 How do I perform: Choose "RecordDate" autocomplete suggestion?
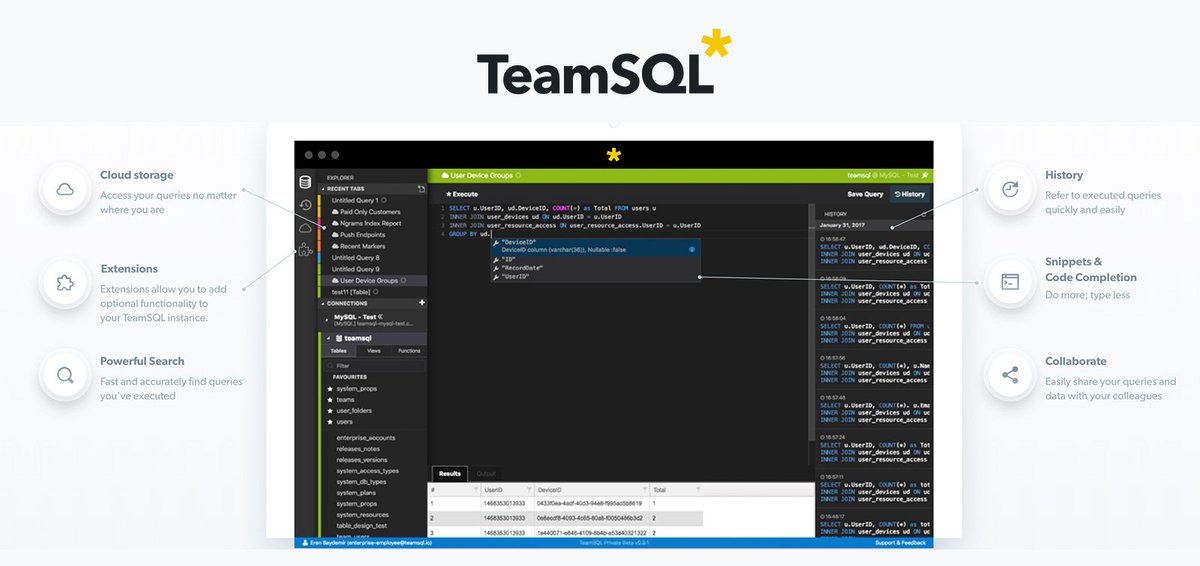[x=595, y=267]
